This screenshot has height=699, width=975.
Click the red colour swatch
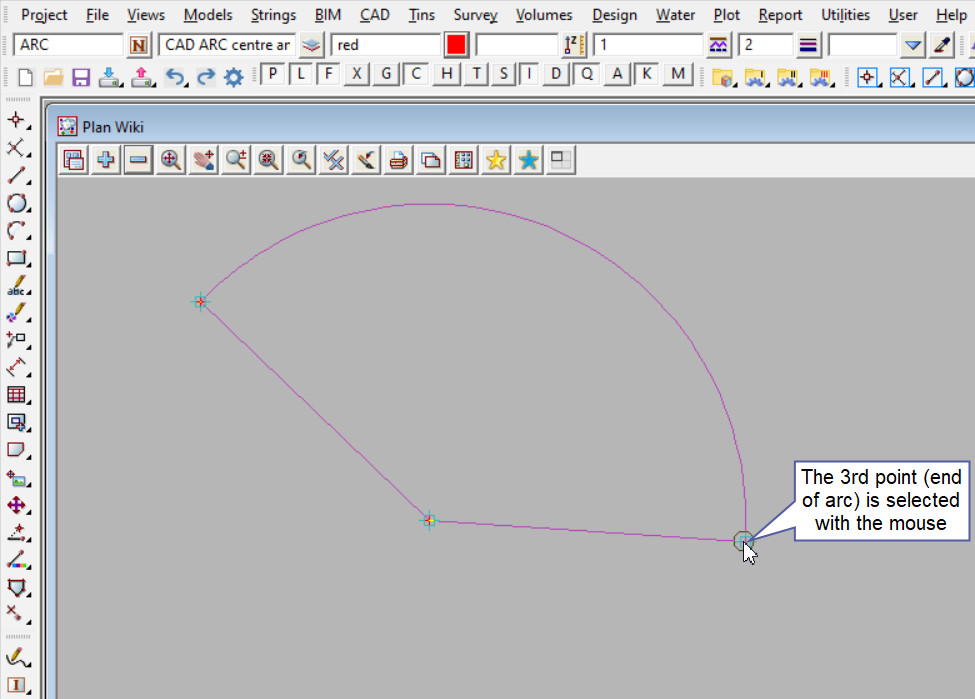457,45
